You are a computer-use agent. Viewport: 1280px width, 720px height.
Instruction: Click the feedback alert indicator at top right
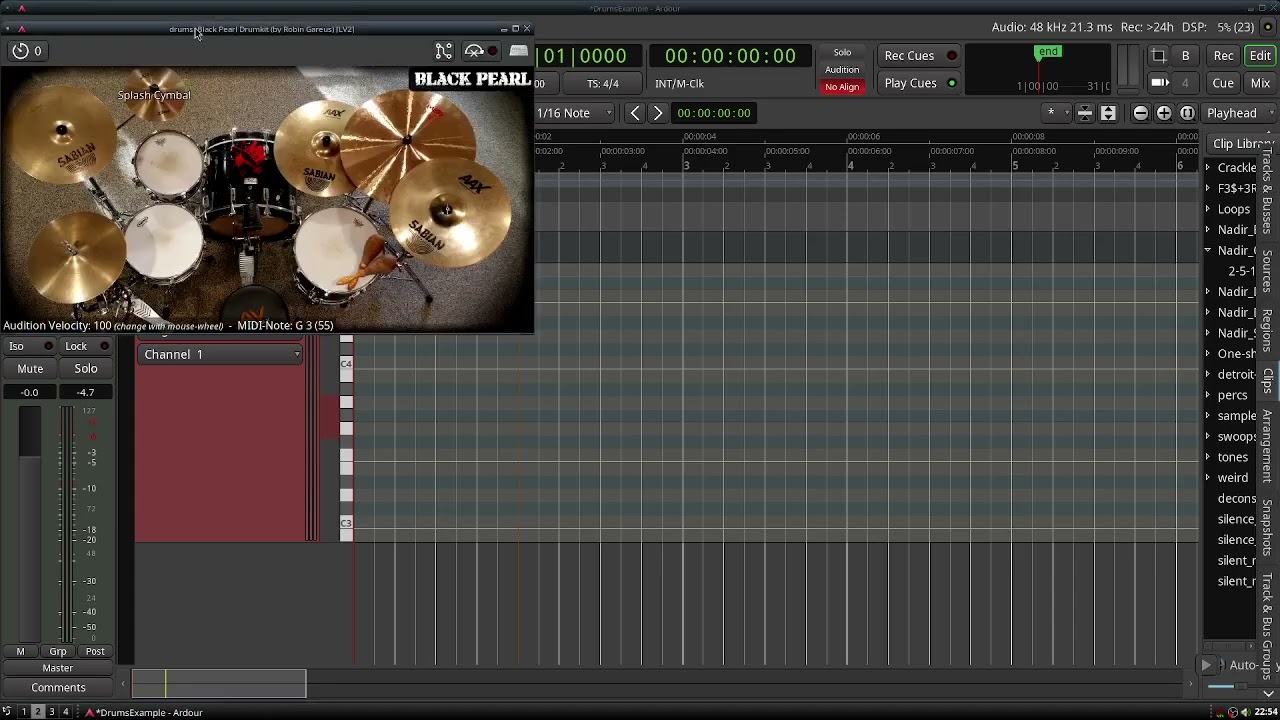click(x=1268, y=27)
